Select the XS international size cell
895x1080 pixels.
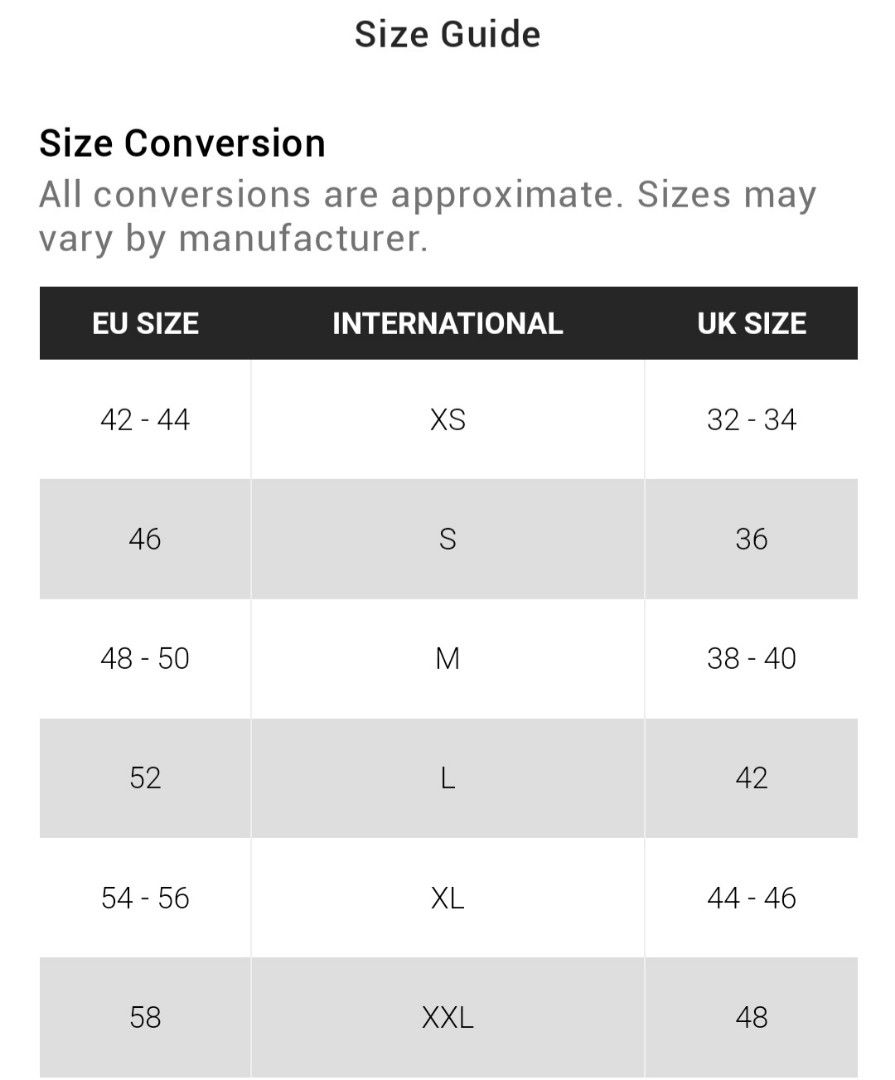[447, 420]
